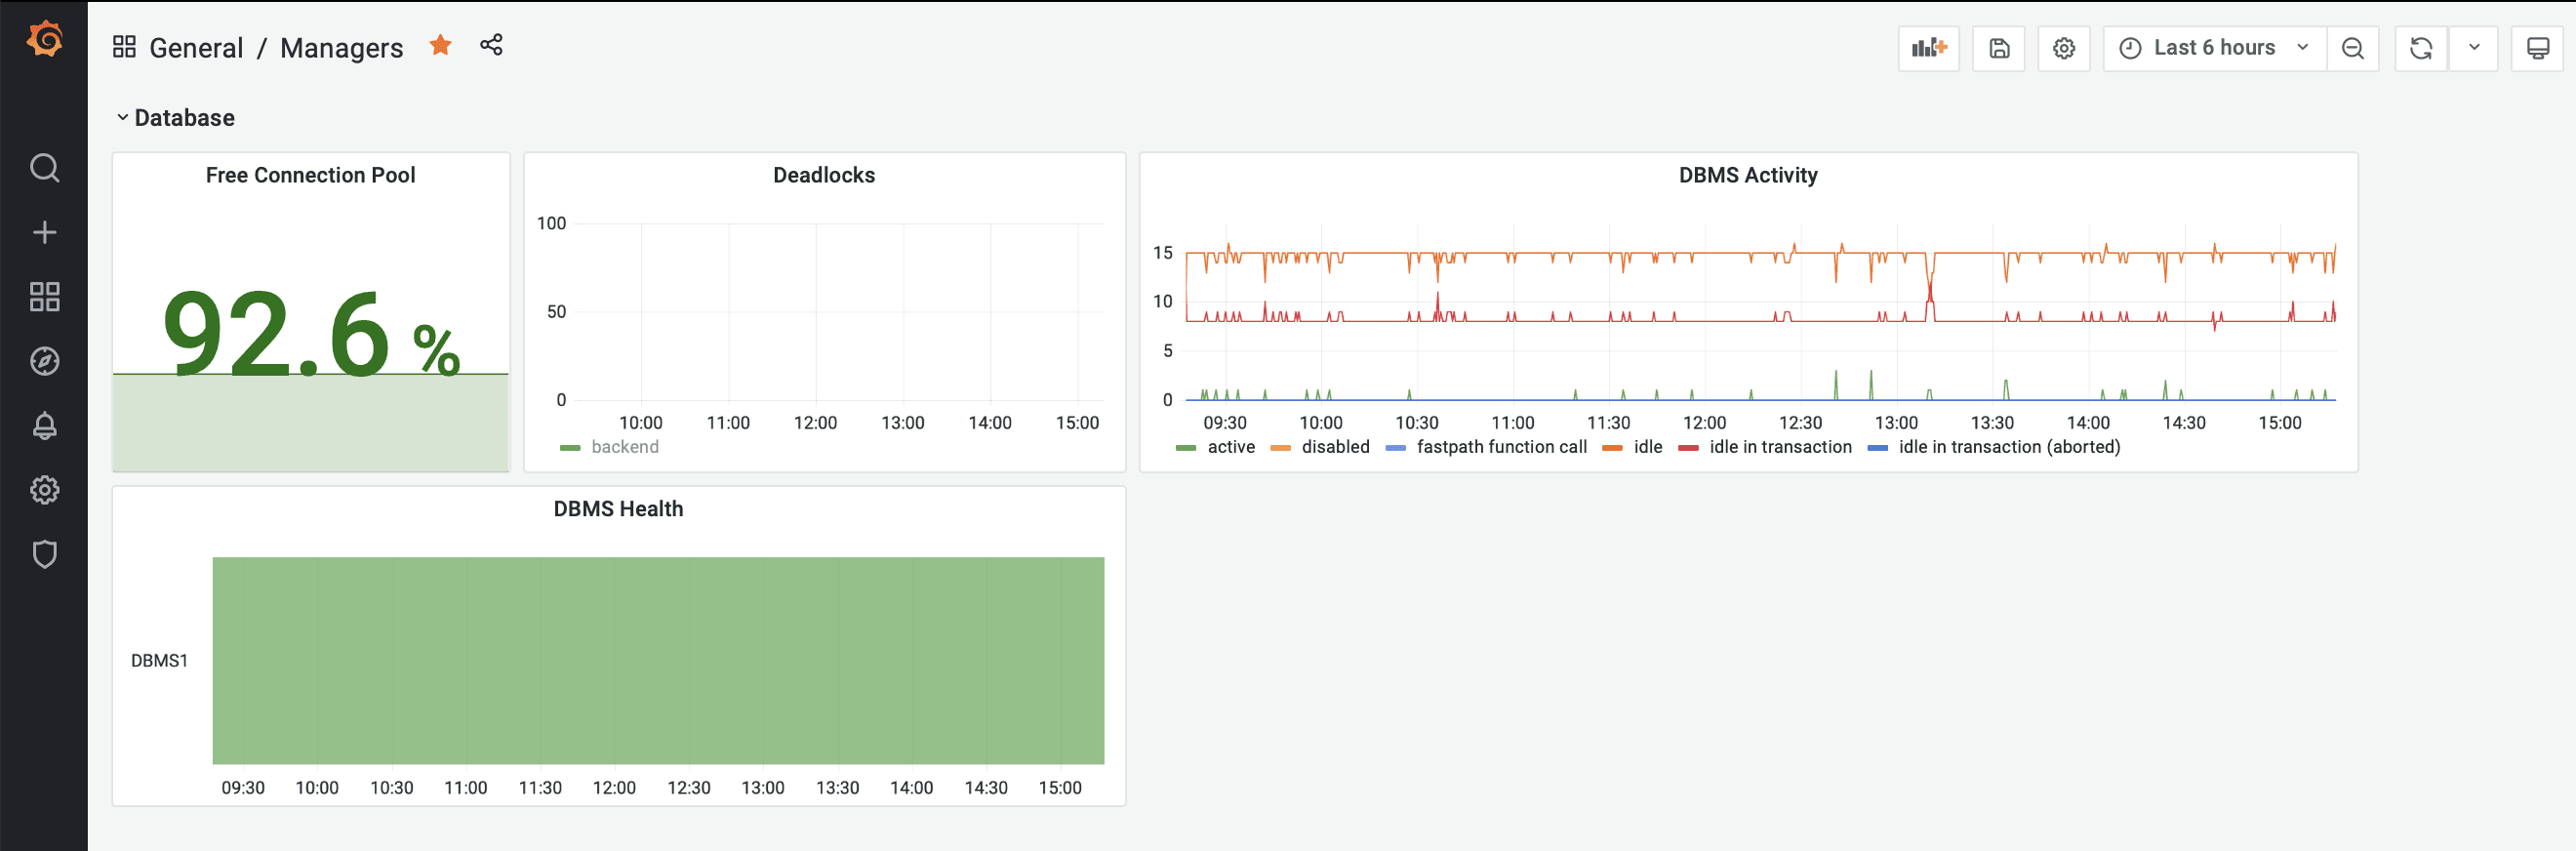The width and height of the screenshot is (2576, 851).
Task: Click the disabled series color swatch
Action: point(1280,448)
